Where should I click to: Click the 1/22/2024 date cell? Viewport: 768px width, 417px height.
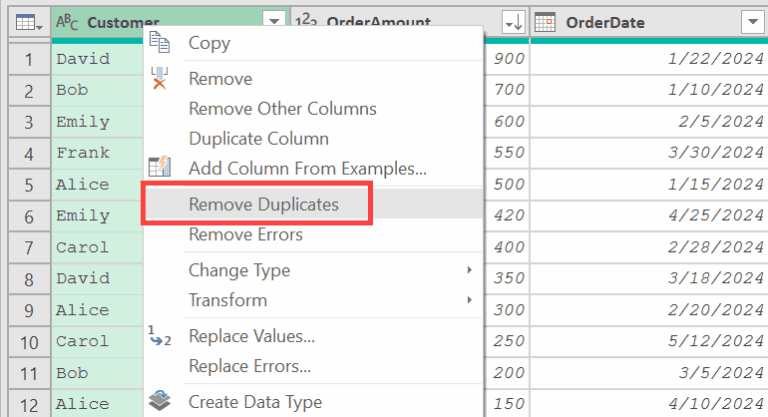(x=649, y=59)
